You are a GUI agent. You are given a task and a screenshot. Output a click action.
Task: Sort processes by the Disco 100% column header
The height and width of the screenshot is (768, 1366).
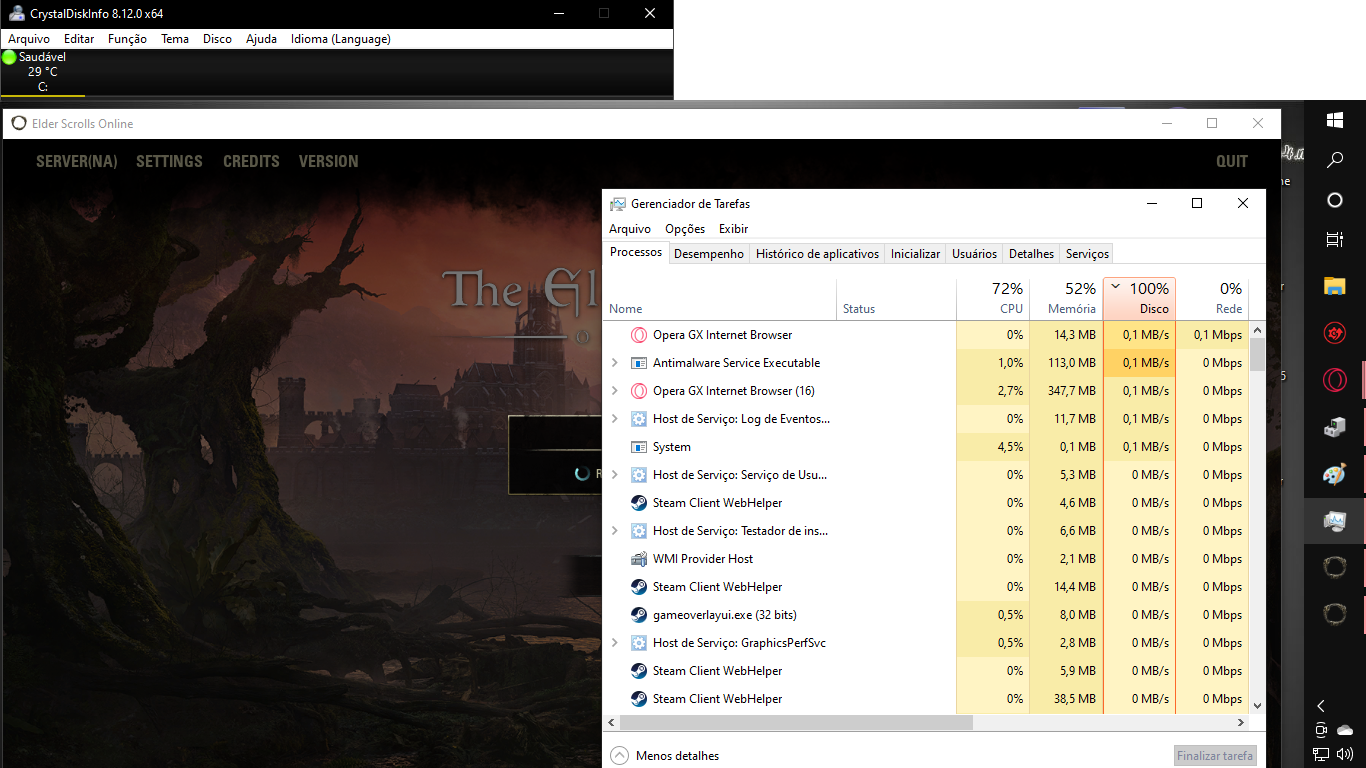(x=1139, y=298)
